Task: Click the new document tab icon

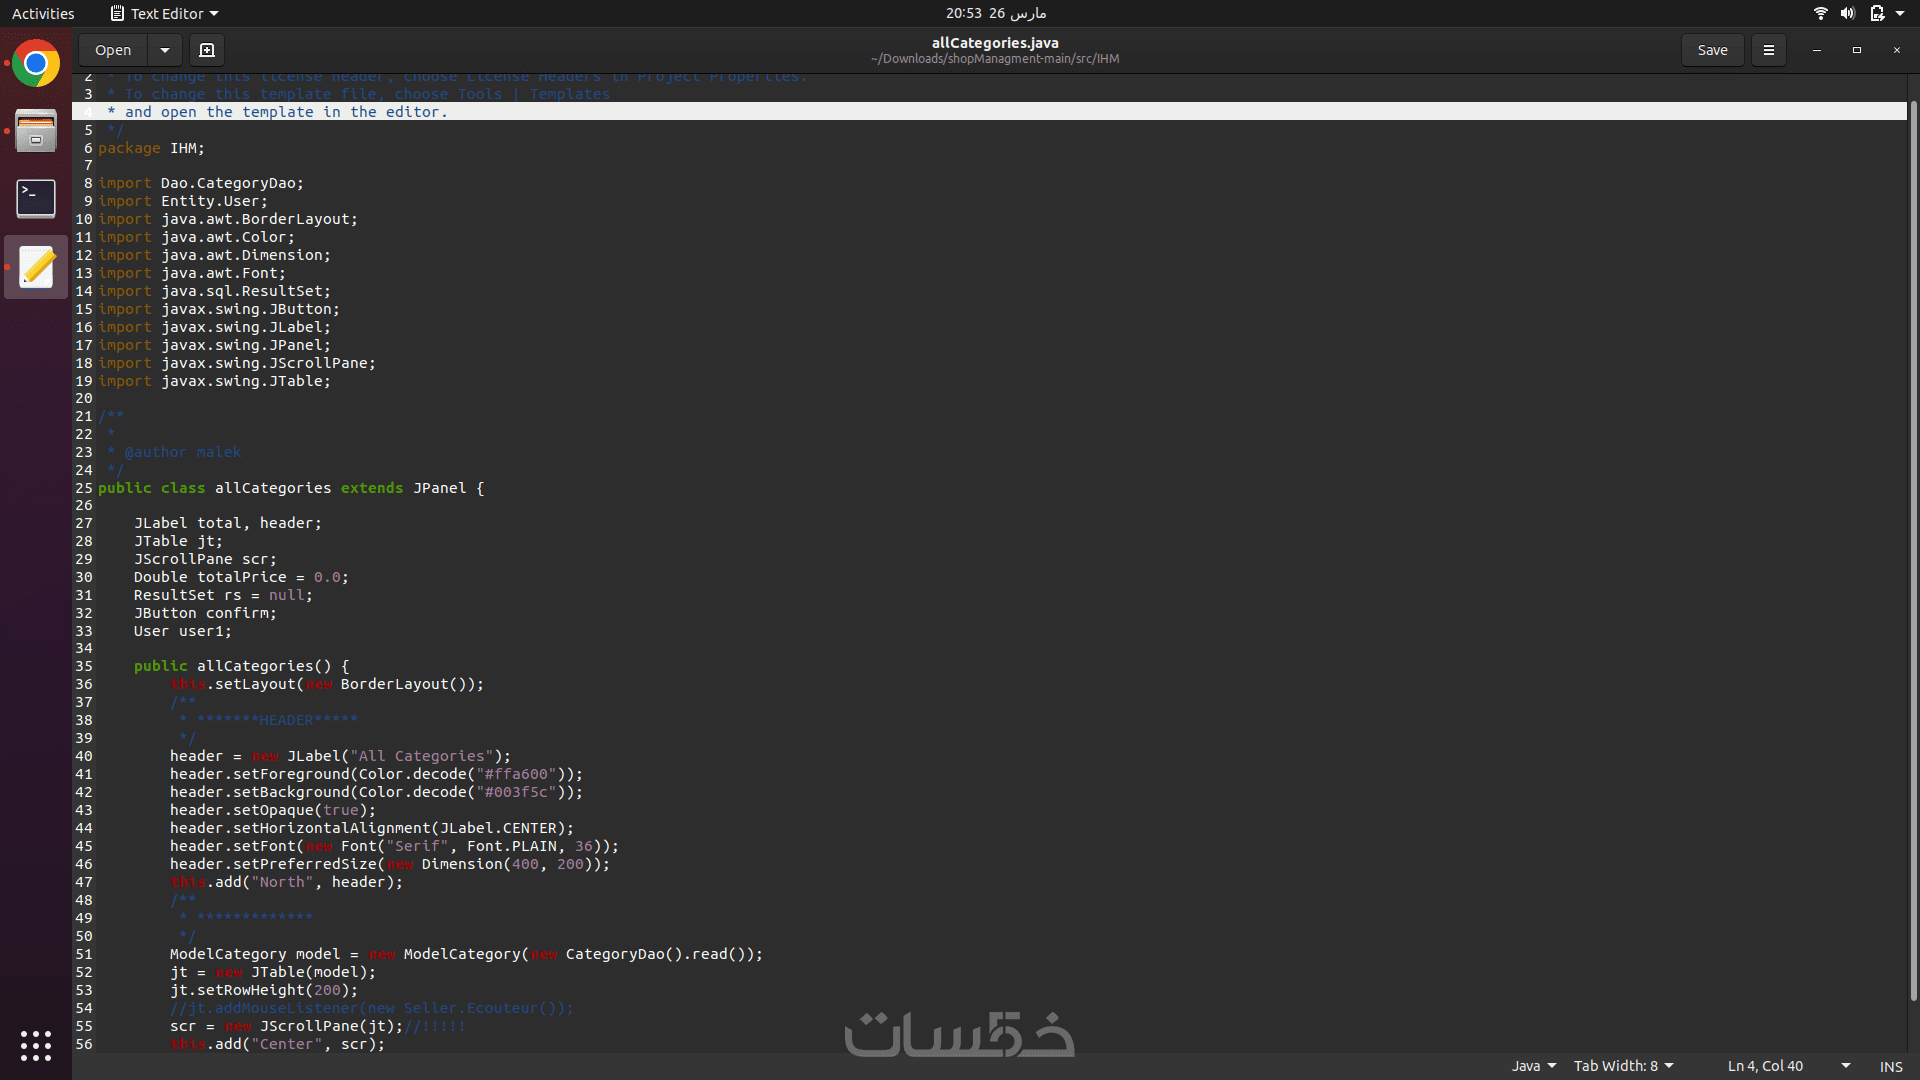Action: pos(207,50)
